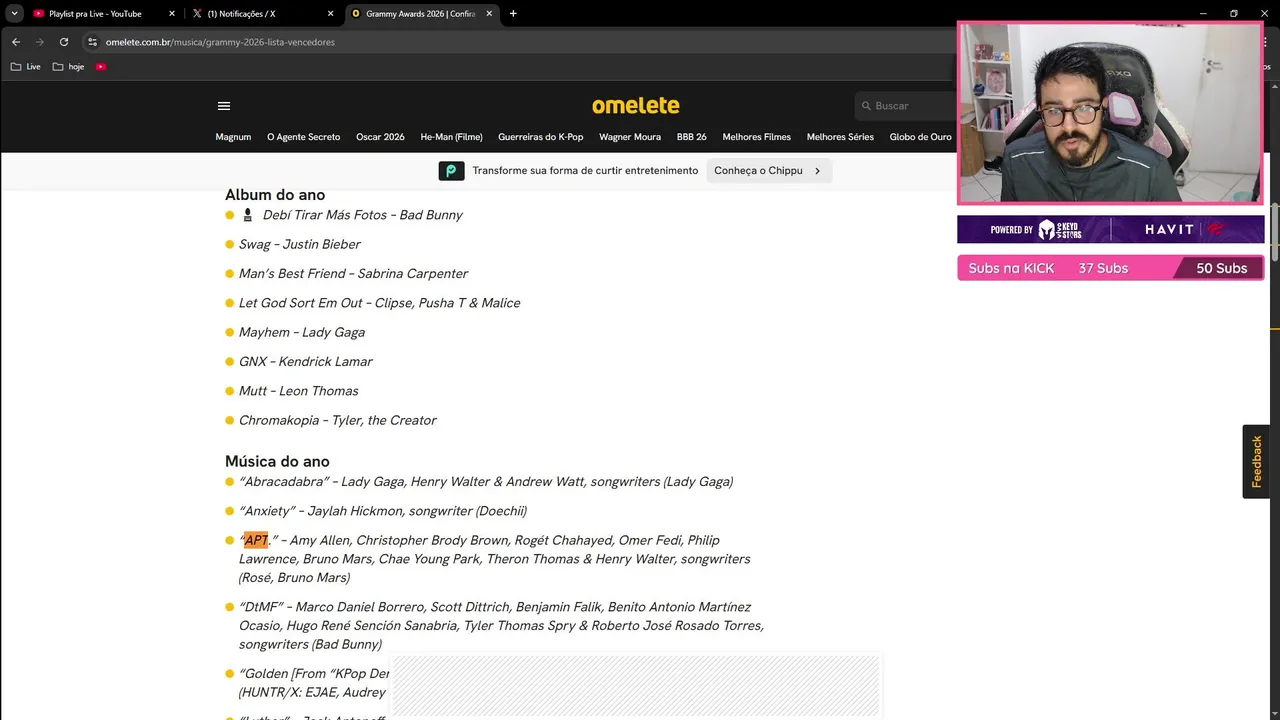1280x720 pixels.
Task: Click 'Let God Sort Em Out' entry
Action: click(379, 303)
